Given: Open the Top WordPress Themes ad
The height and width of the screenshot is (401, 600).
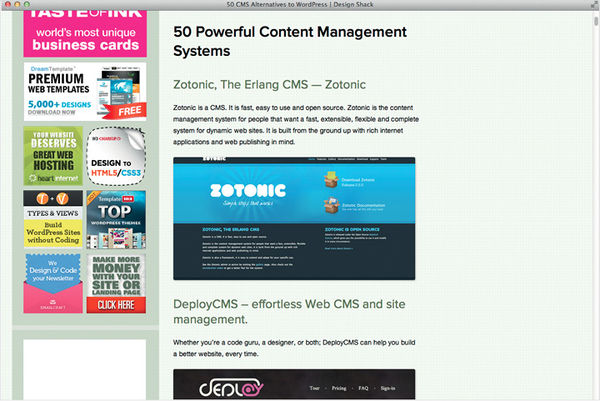Looking at the screenshot, I should 116,220.
